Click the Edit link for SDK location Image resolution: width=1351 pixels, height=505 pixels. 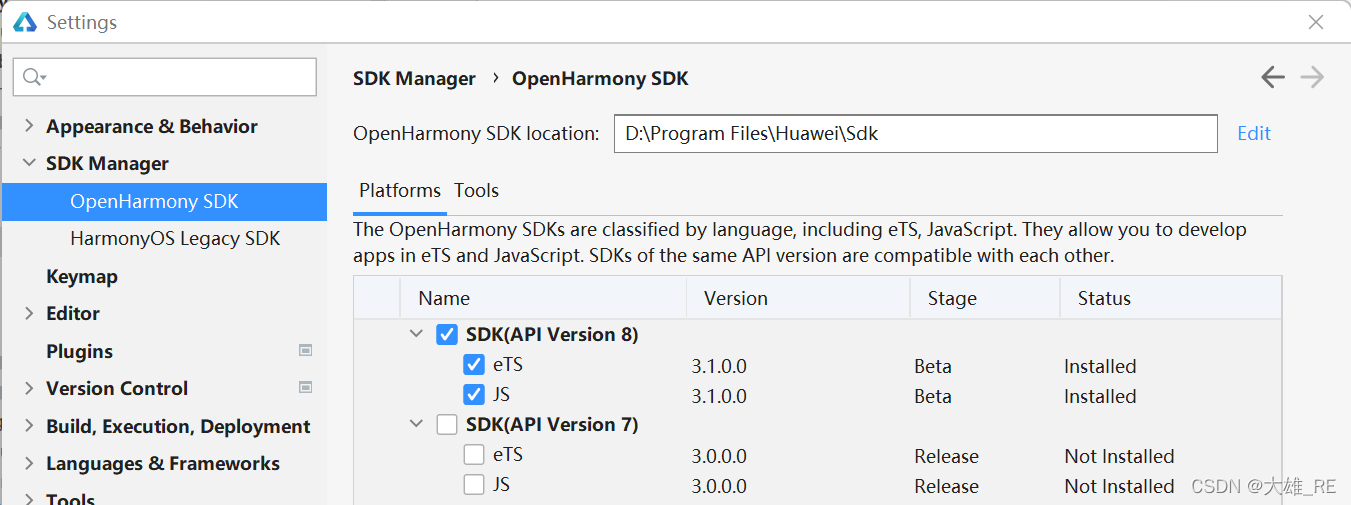coord(1254,133)
